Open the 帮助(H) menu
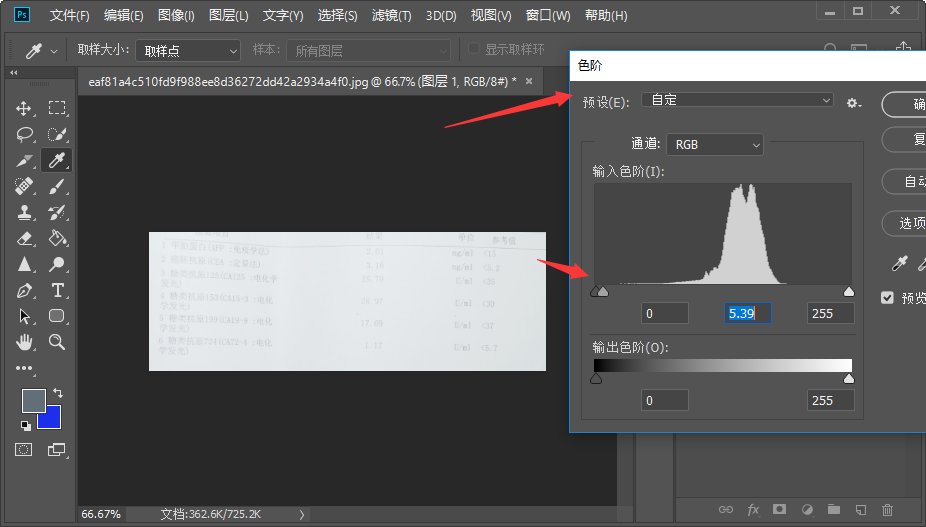The height and width of the screenshot is (527, 926). pos(606,15)
